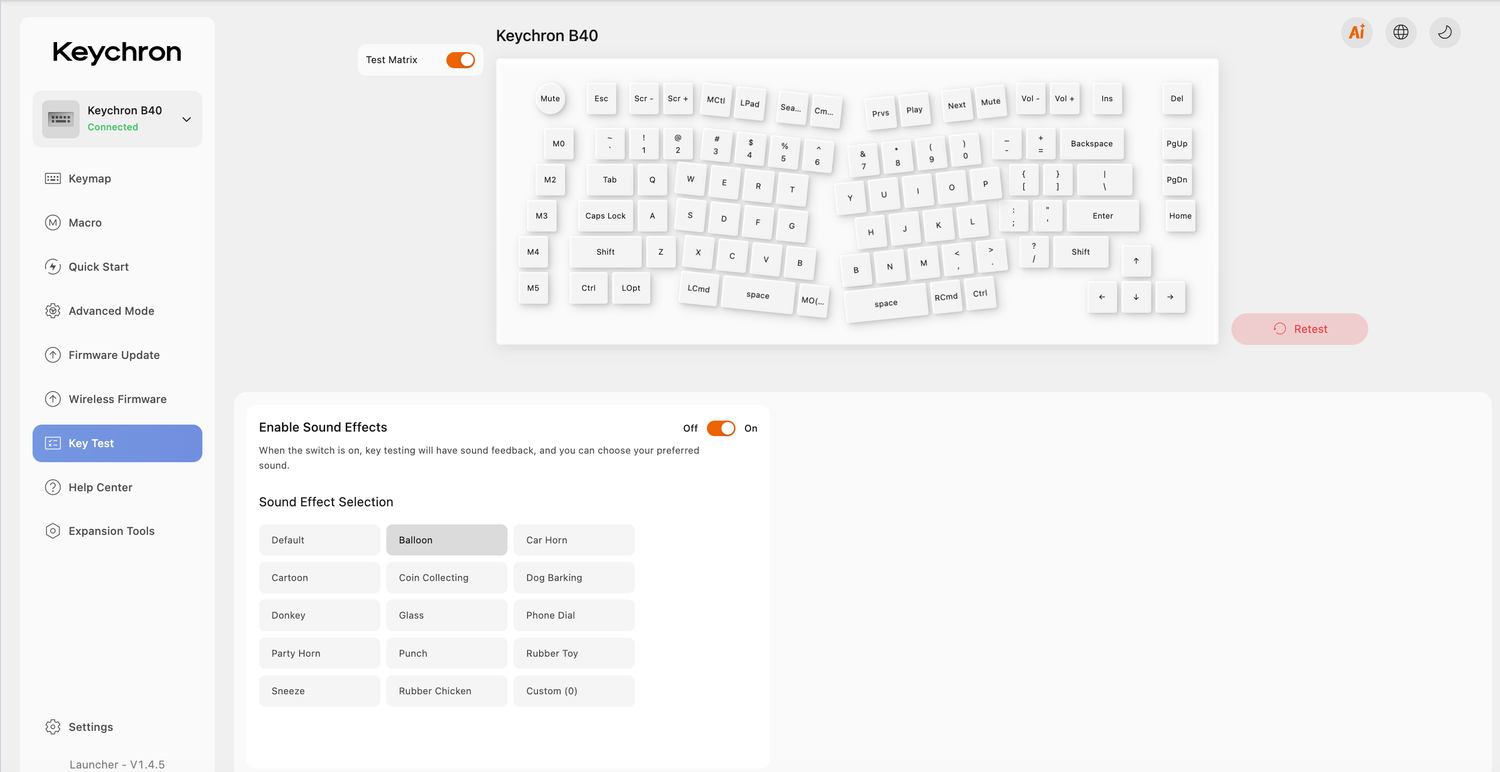Viewport: 1500px width, 772px height.
Task: Click the Esc key on the keyboard
Action: (601, 99)
